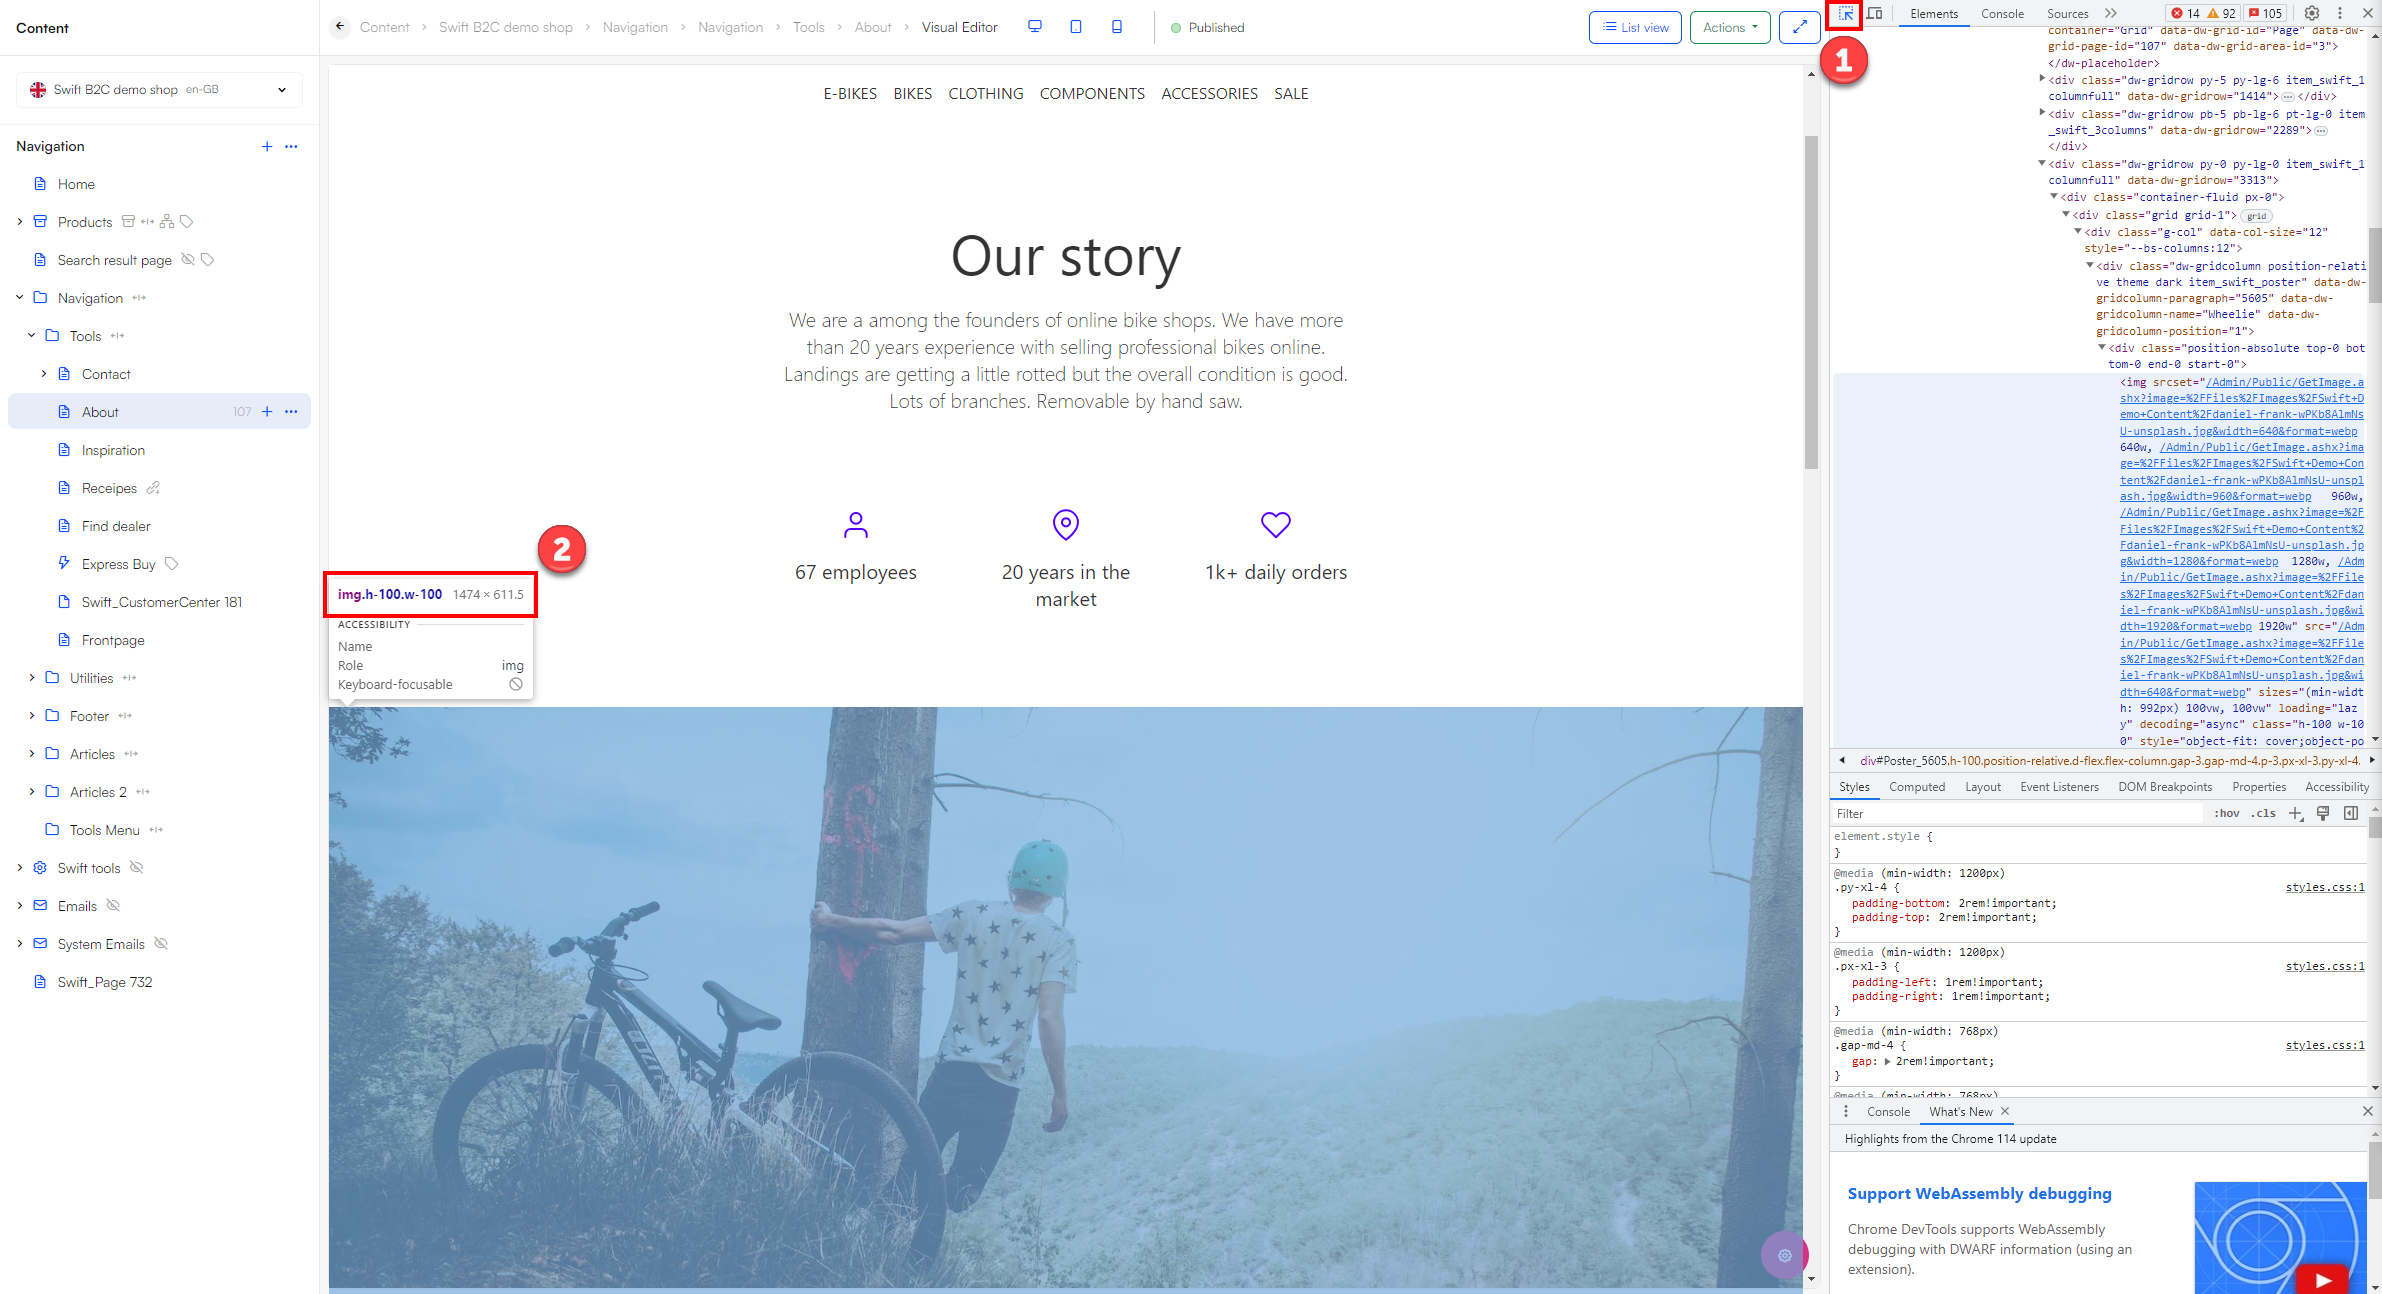The height and width of the screenshot is (1294, 2382).
Task: Collapse the Tools folder in navigation
Action: tap(32, 335)
